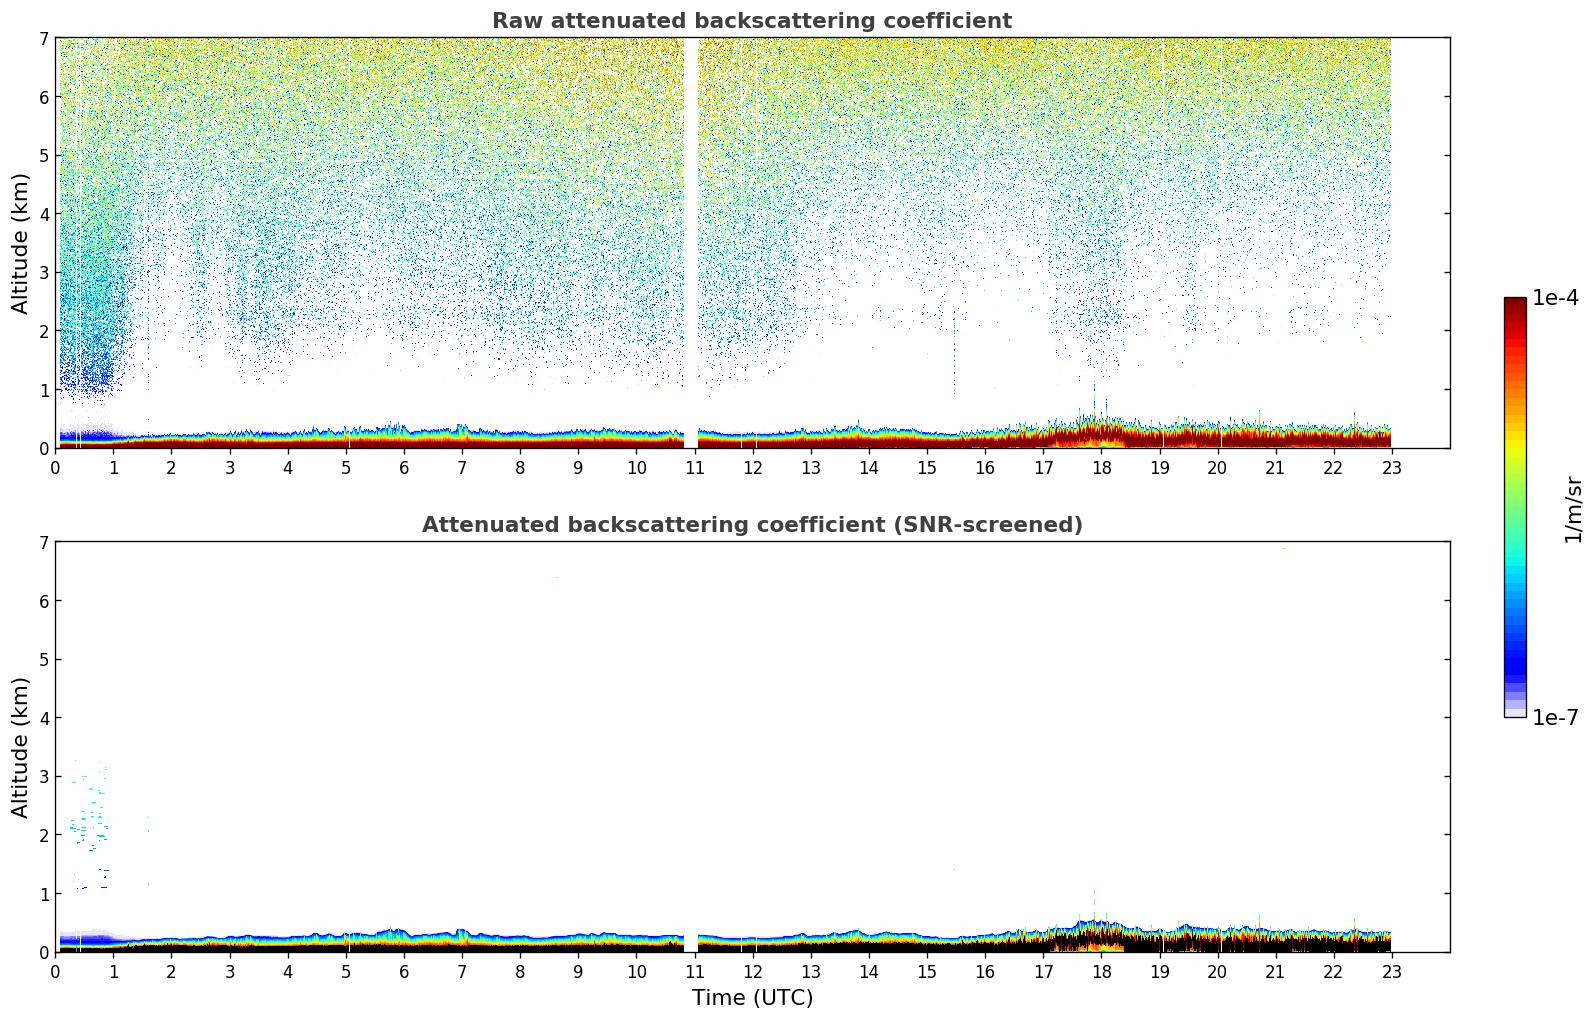Screen dimensions: 1595x1020
Task: Click altitude tick "4" on the upper plot
Action: 43,214
